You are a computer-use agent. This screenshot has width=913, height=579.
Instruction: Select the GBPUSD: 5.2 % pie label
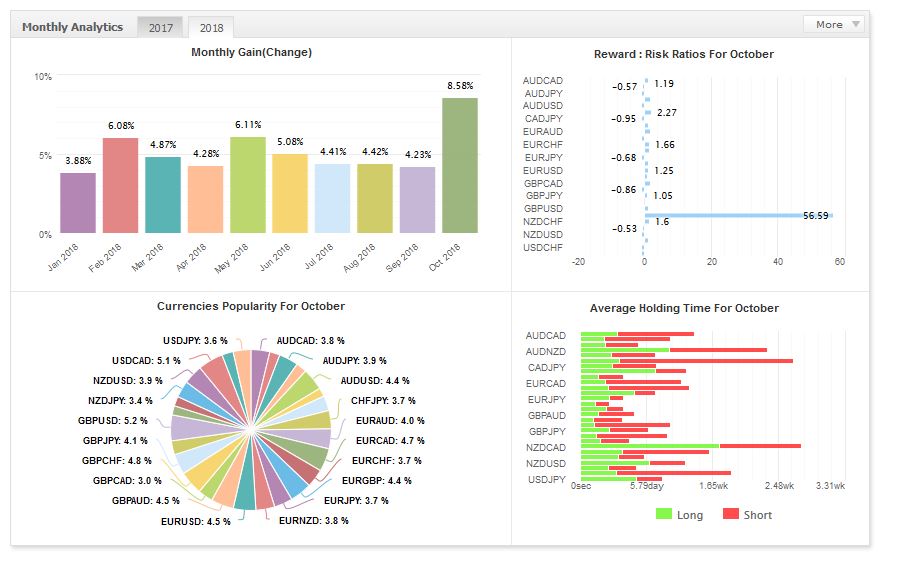(112, 421)
